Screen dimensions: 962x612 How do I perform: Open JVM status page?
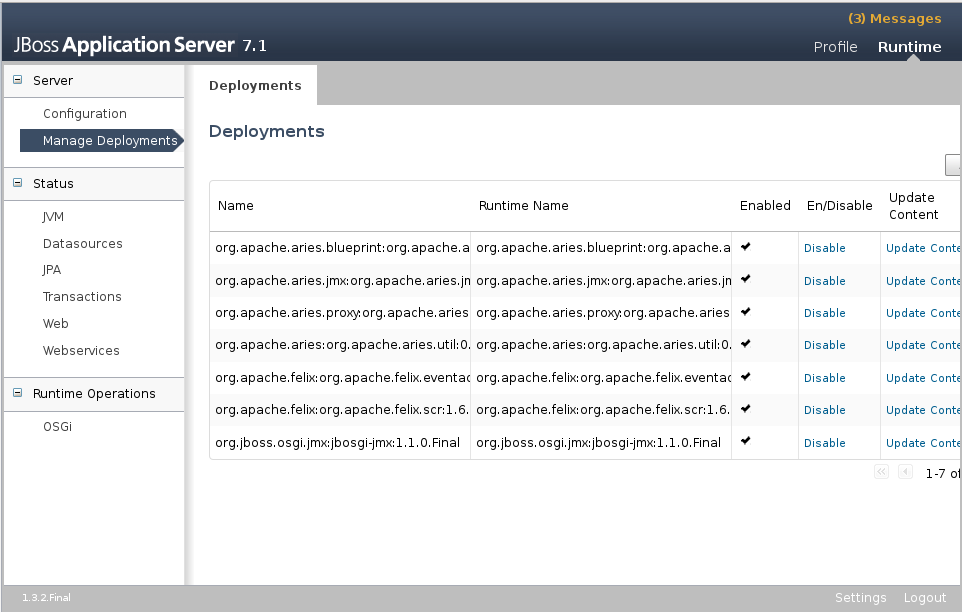tap(53, 217)
